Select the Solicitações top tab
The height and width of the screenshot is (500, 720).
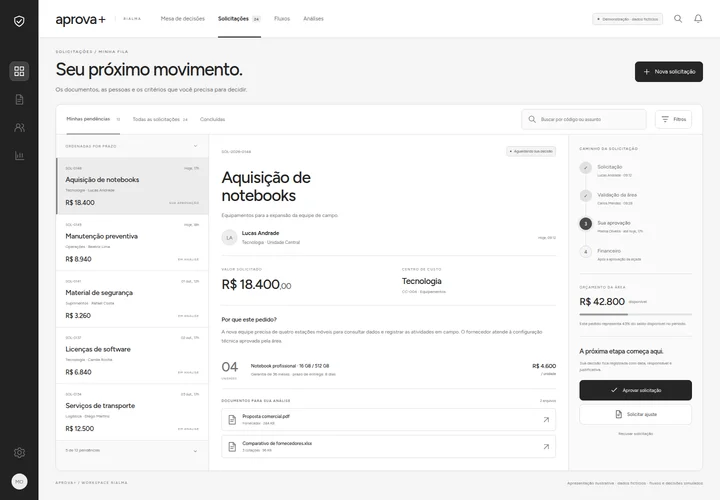pos(239,19)
